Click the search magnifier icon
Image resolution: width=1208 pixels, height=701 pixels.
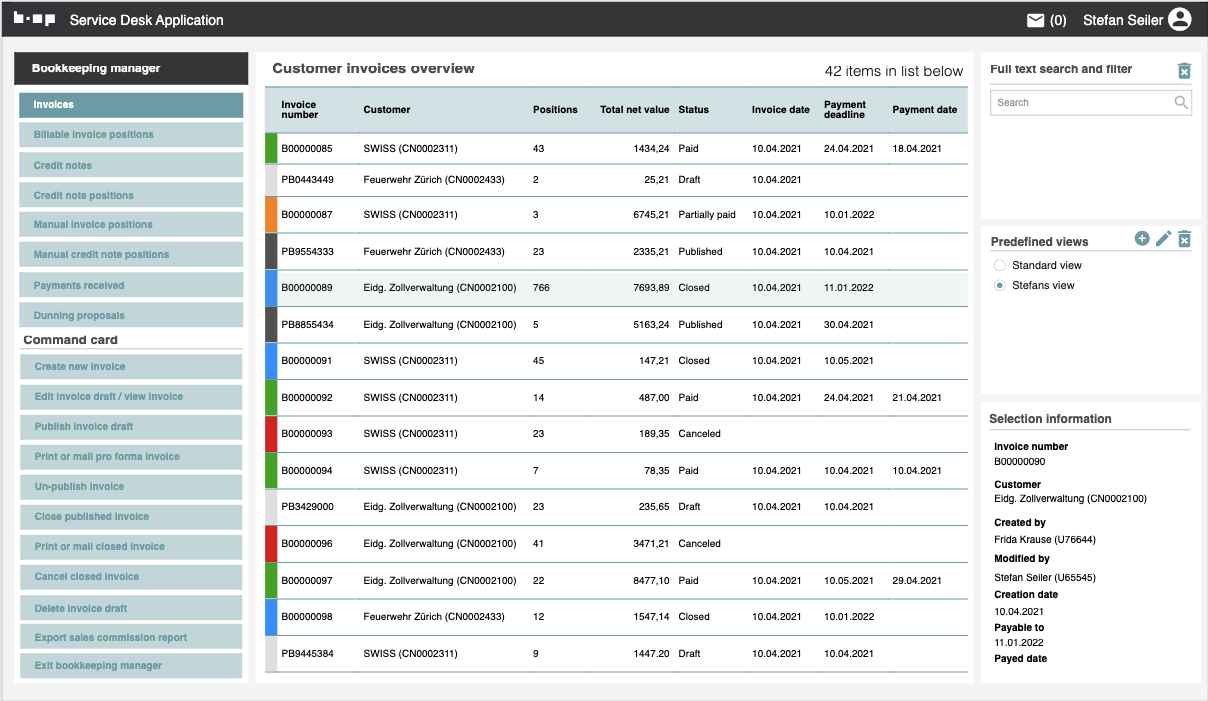click(1181, 102)
